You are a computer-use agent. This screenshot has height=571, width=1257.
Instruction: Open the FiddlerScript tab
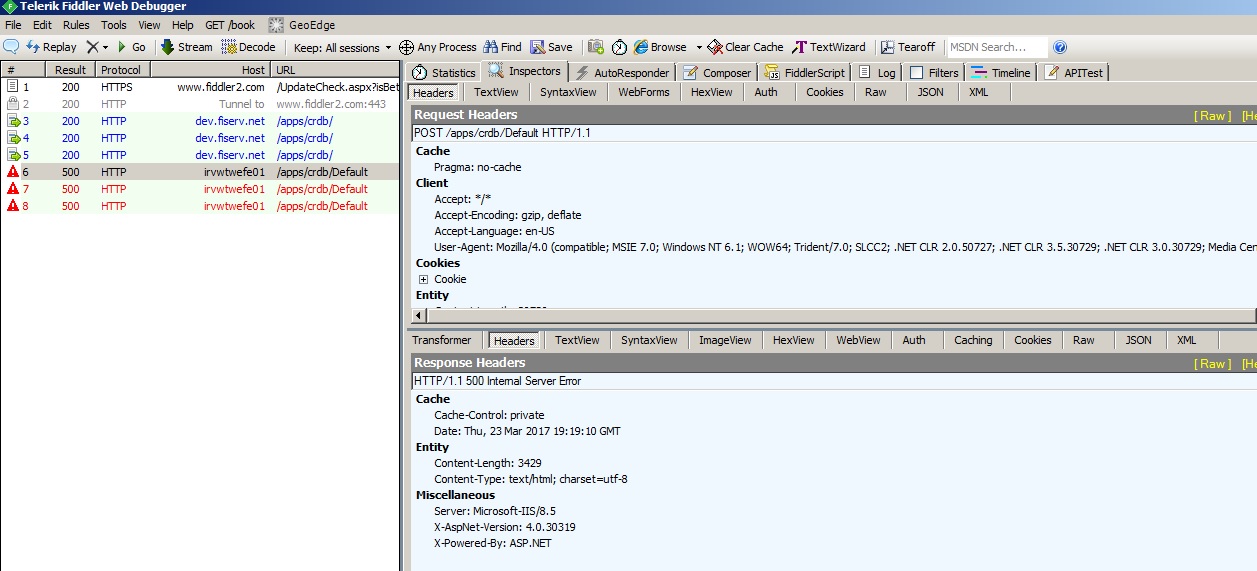806,72
